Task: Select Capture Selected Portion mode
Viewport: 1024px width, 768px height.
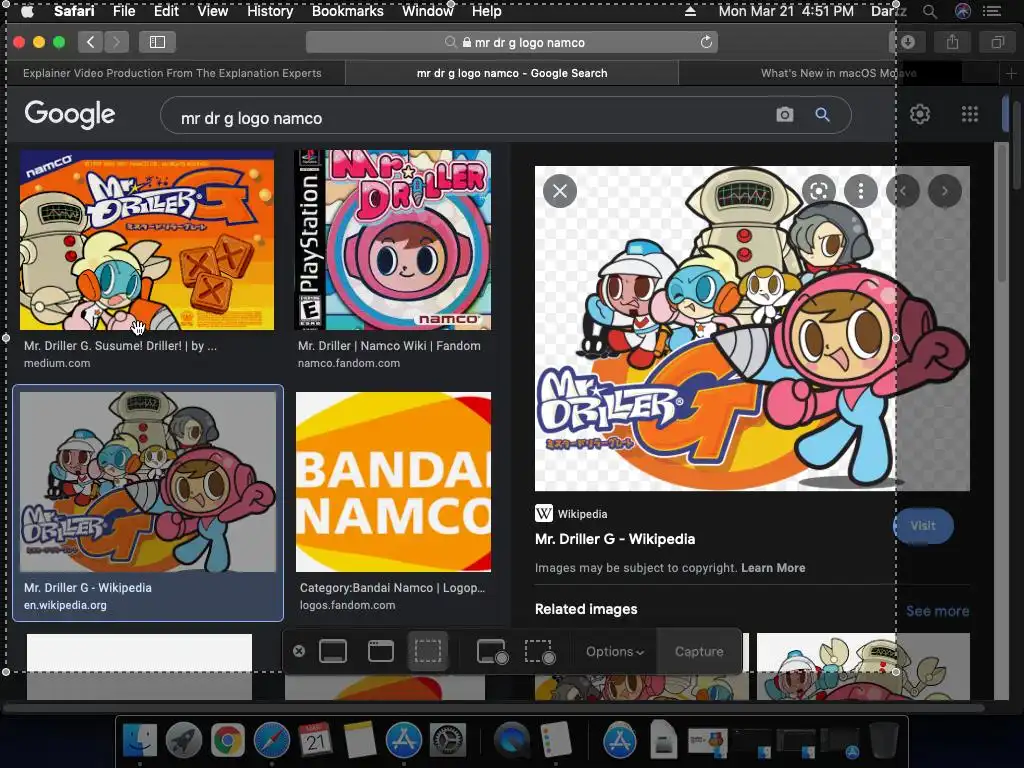Action: click(428, 651)
